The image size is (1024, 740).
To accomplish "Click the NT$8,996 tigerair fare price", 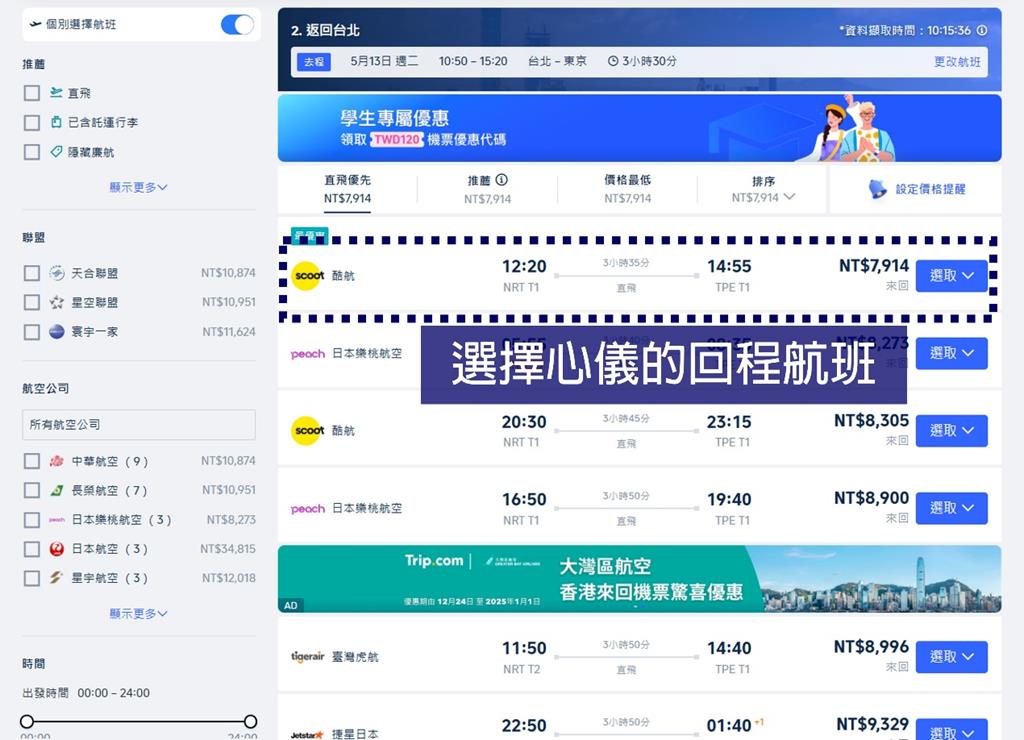I will 871,647.
